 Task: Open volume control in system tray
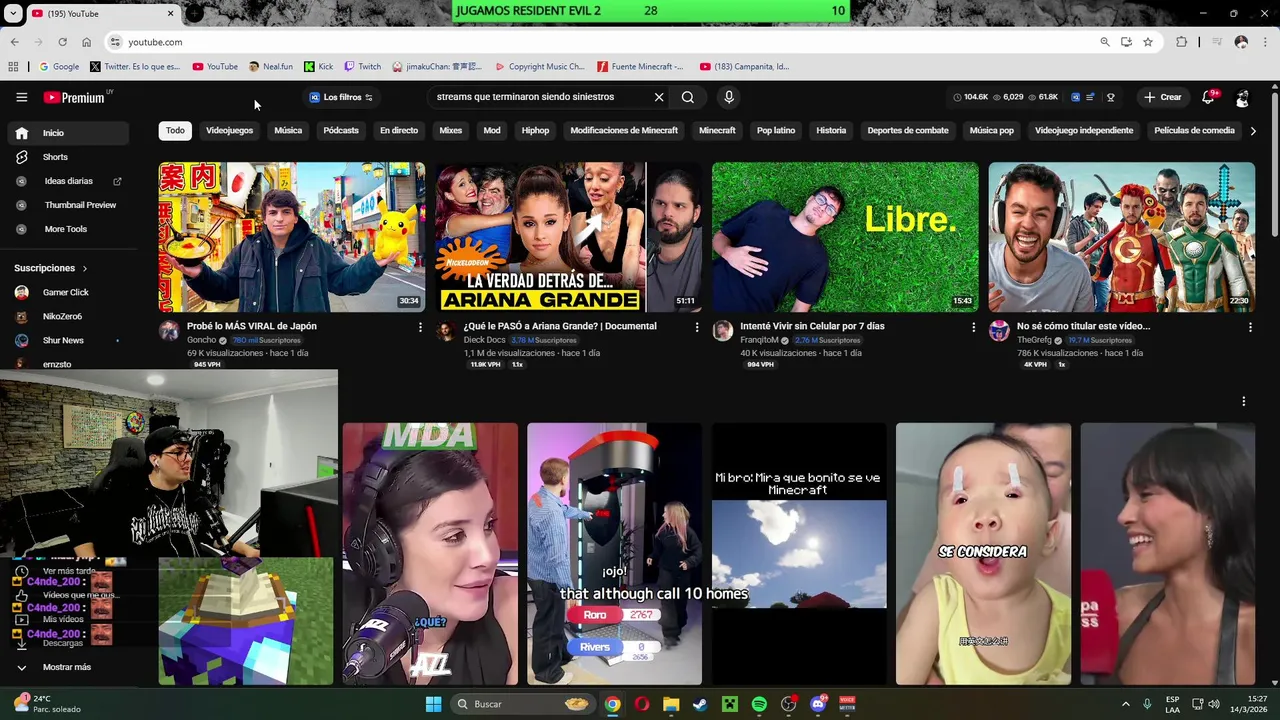click(1215, 704)
